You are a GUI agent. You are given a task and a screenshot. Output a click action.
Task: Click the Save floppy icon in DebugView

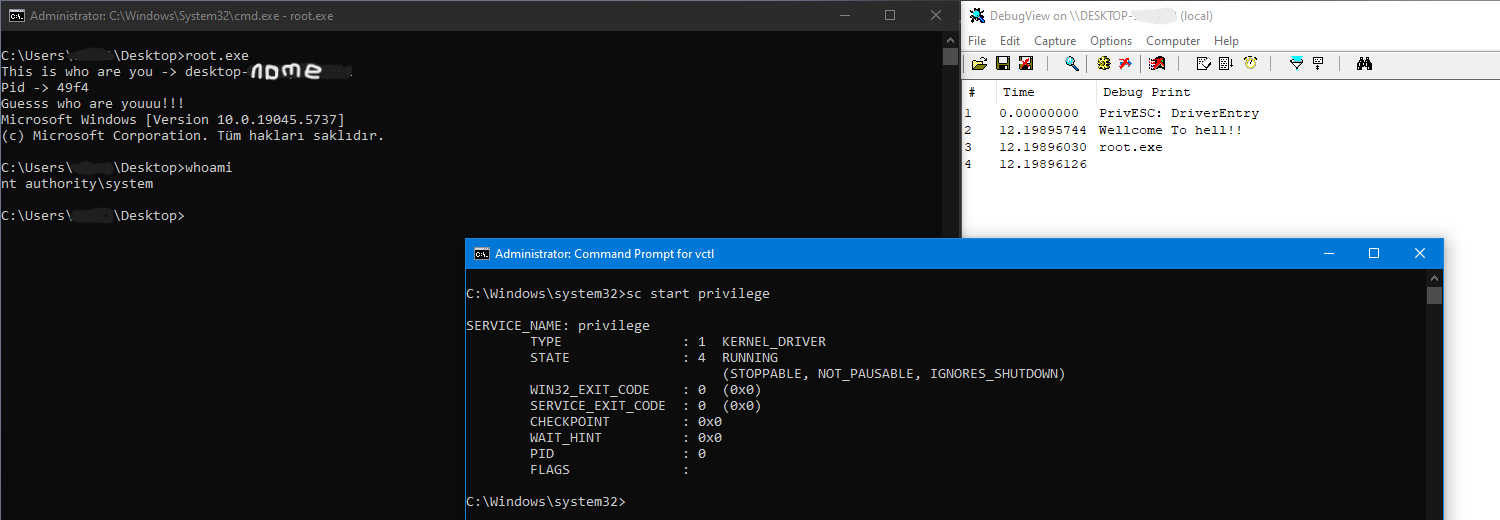point(1003,64)
